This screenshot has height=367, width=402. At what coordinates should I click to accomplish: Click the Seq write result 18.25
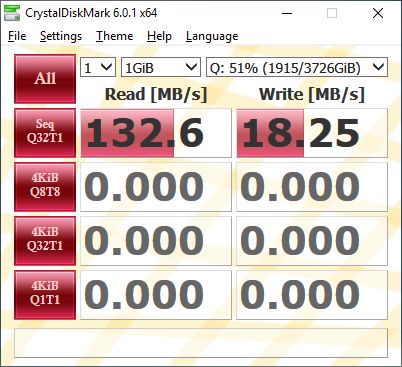tap(312, 133)
